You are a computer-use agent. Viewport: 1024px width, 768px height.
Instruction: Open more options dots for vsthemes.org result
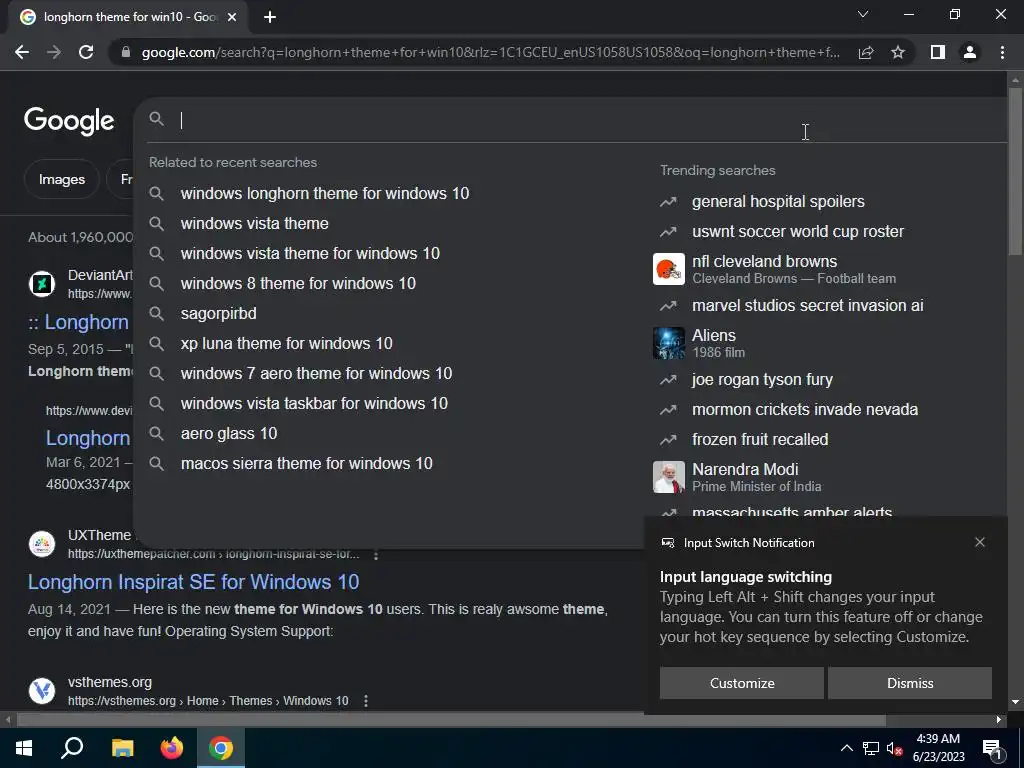pos(366,701)
